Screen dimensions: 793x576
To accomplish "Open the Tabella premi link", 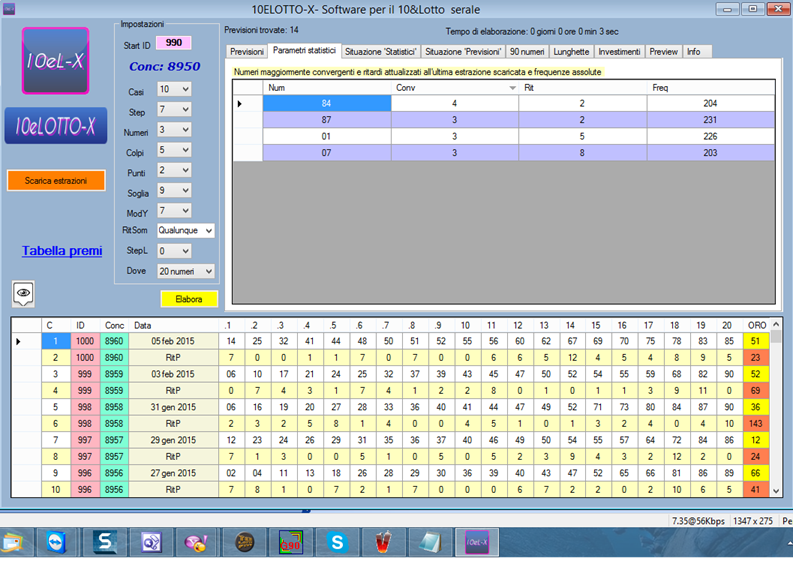I will [x=62, y=251].
